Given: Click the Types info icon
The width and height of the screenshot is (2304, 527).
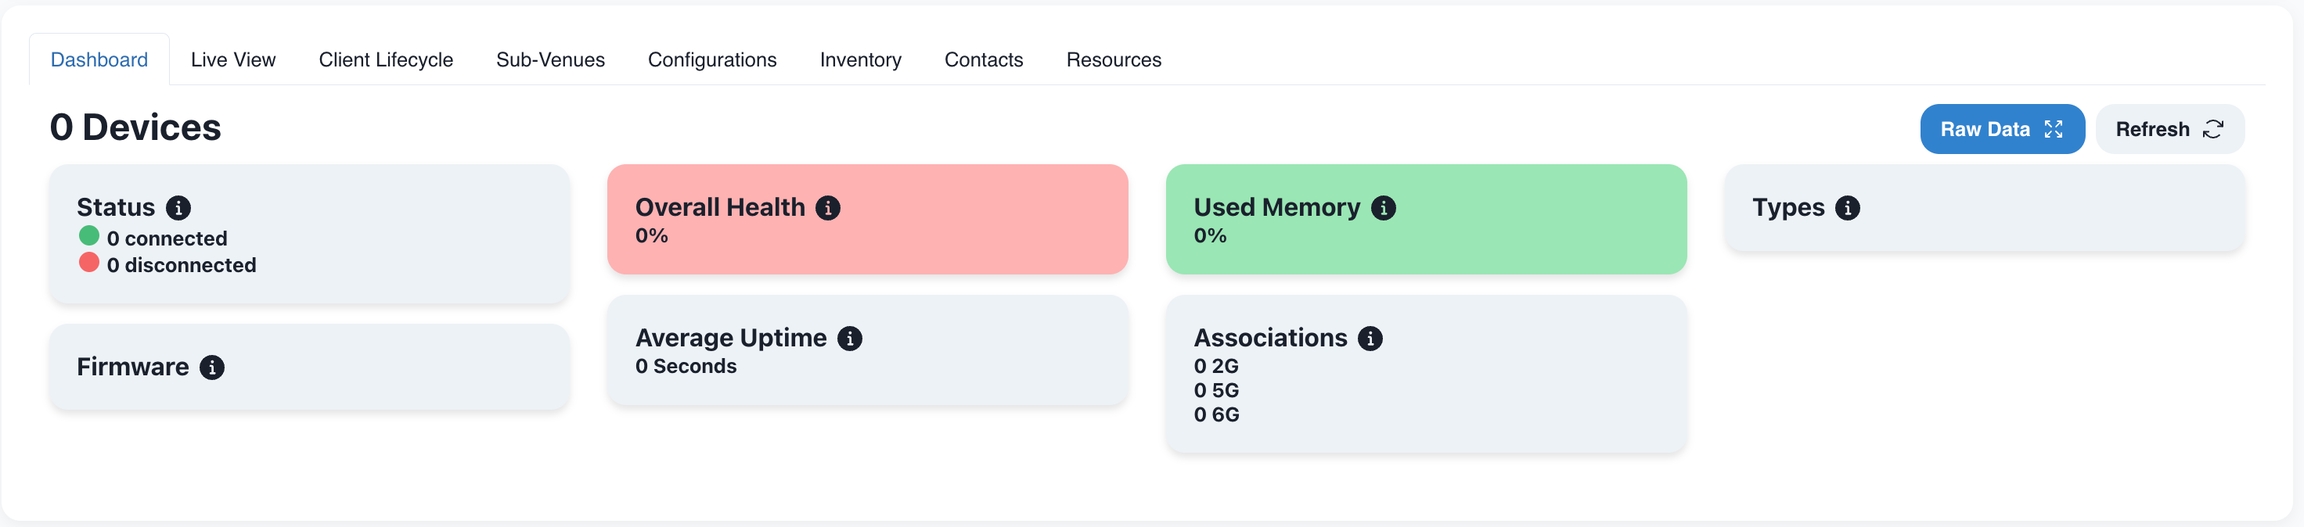Looking at the screenshot, I should tap(1848, 208).
